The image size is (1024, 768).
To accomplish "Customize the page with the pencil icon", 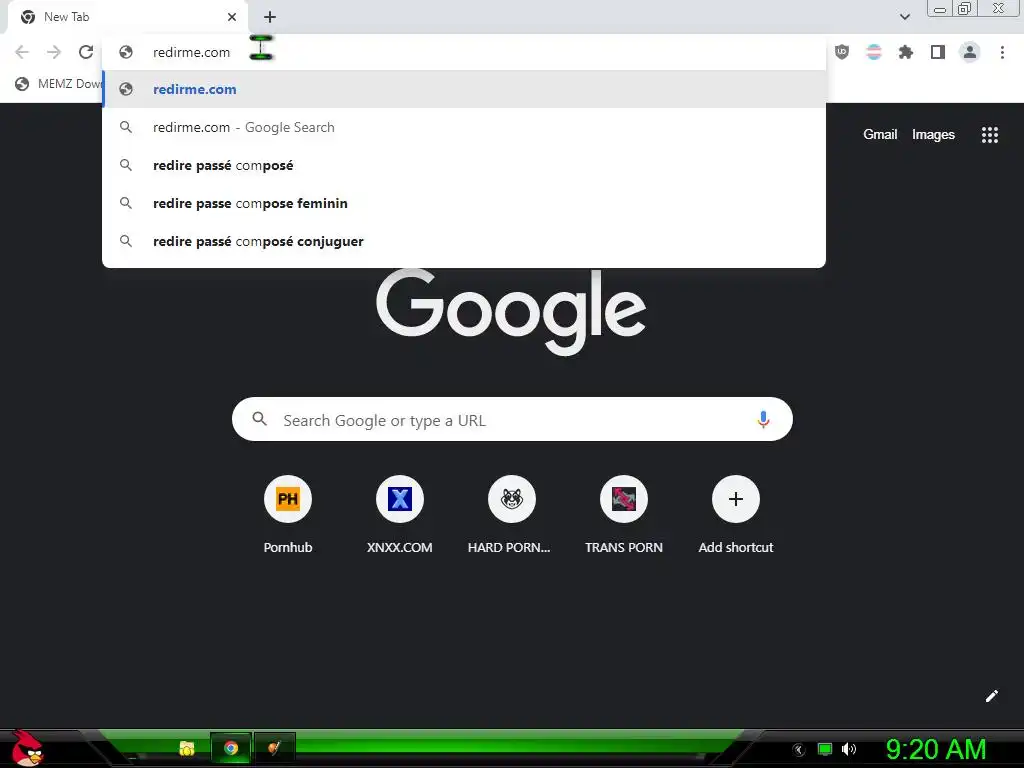I will pos(992,696).
